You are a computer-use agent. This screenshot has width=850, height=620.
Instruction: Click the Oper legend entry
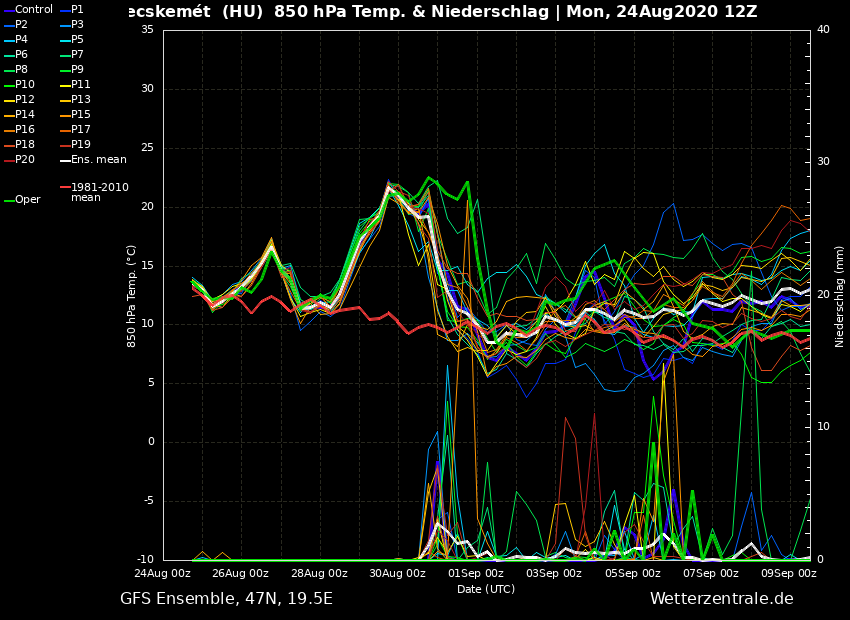[28, 200]
